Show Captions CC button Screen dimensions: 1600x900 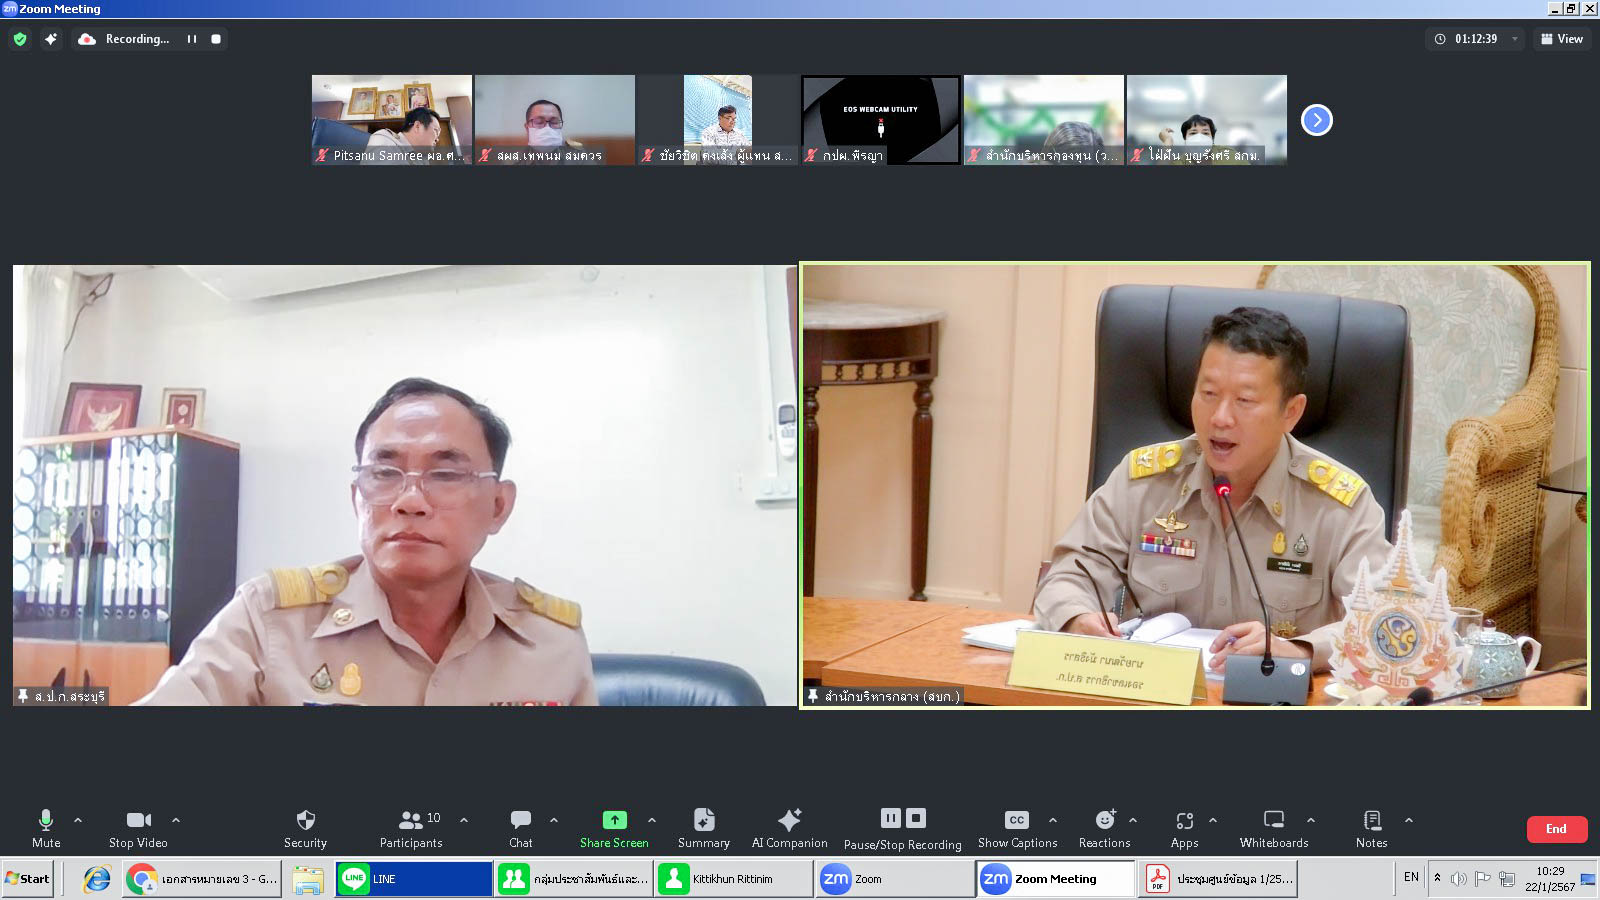pyautogui.click(x=1017, y=829)
